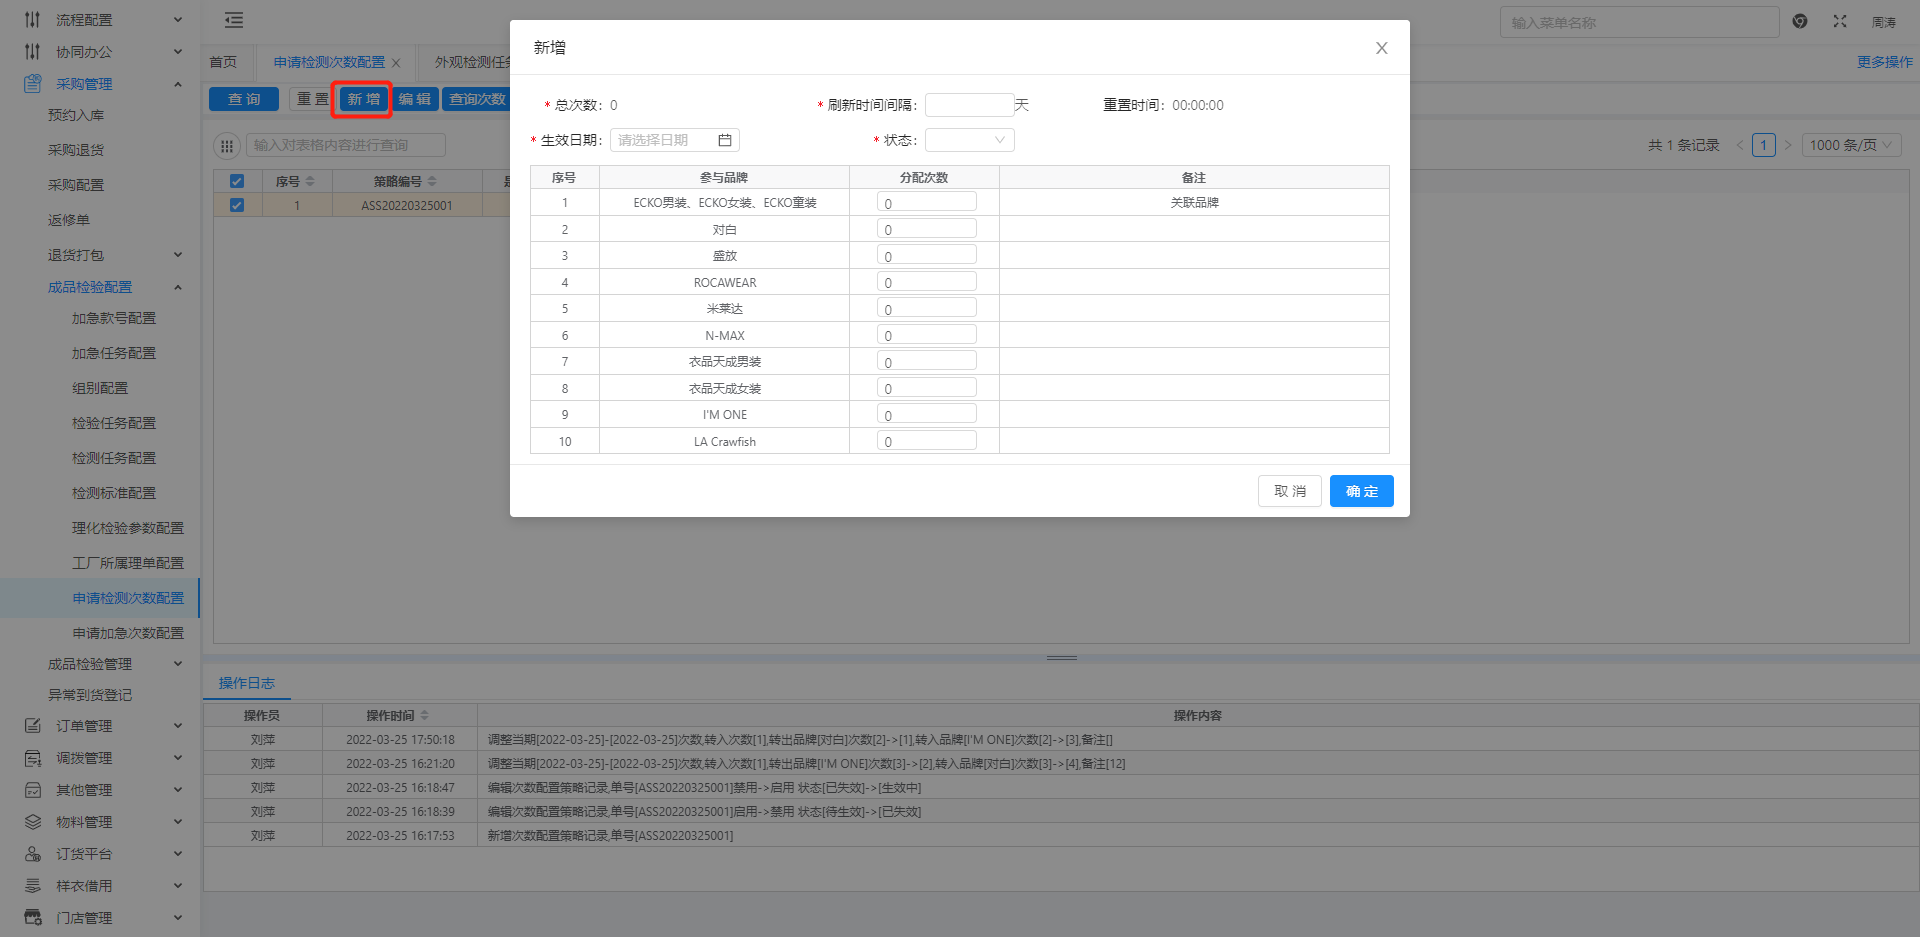
Task: Click the 取消 button in dialog
Action: coord(1289,491)
